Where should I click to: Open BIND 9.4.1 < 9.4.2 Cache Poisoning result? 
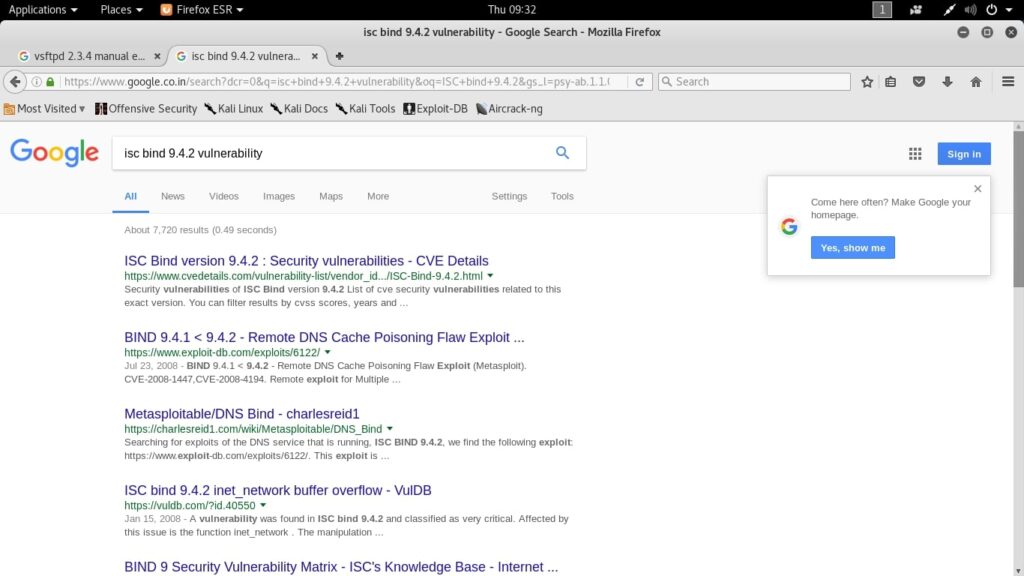point(324,337)
